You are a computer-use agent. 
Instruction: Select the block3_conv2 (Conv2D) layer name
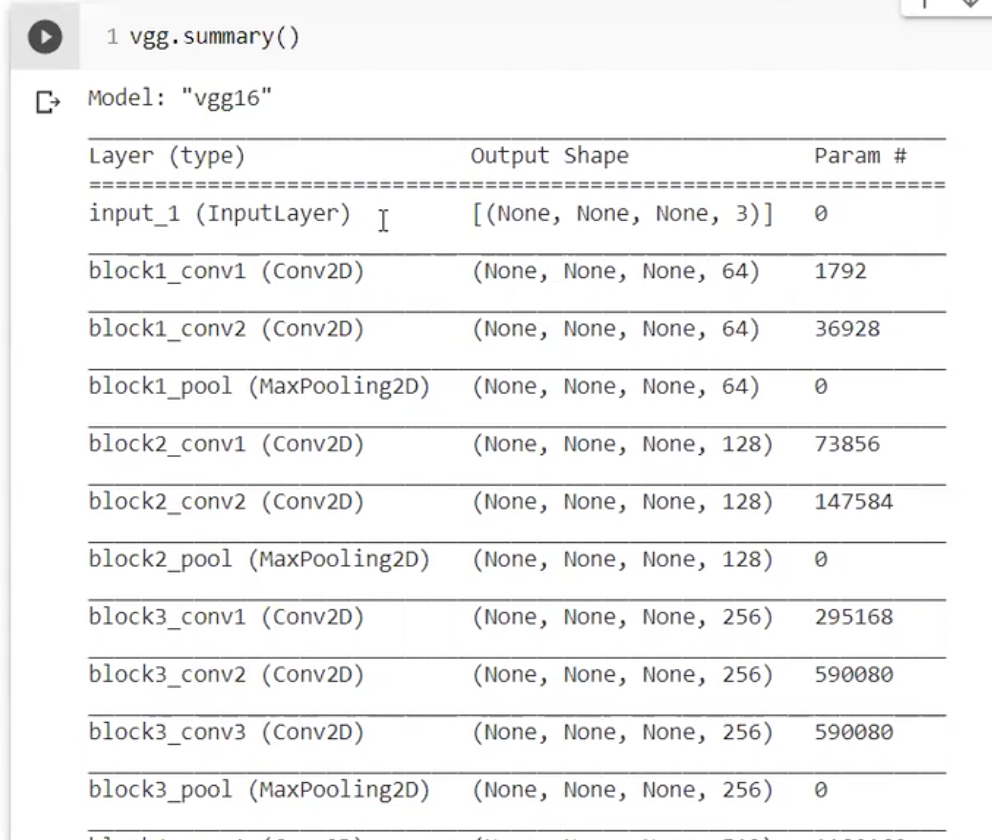(226, 674)
